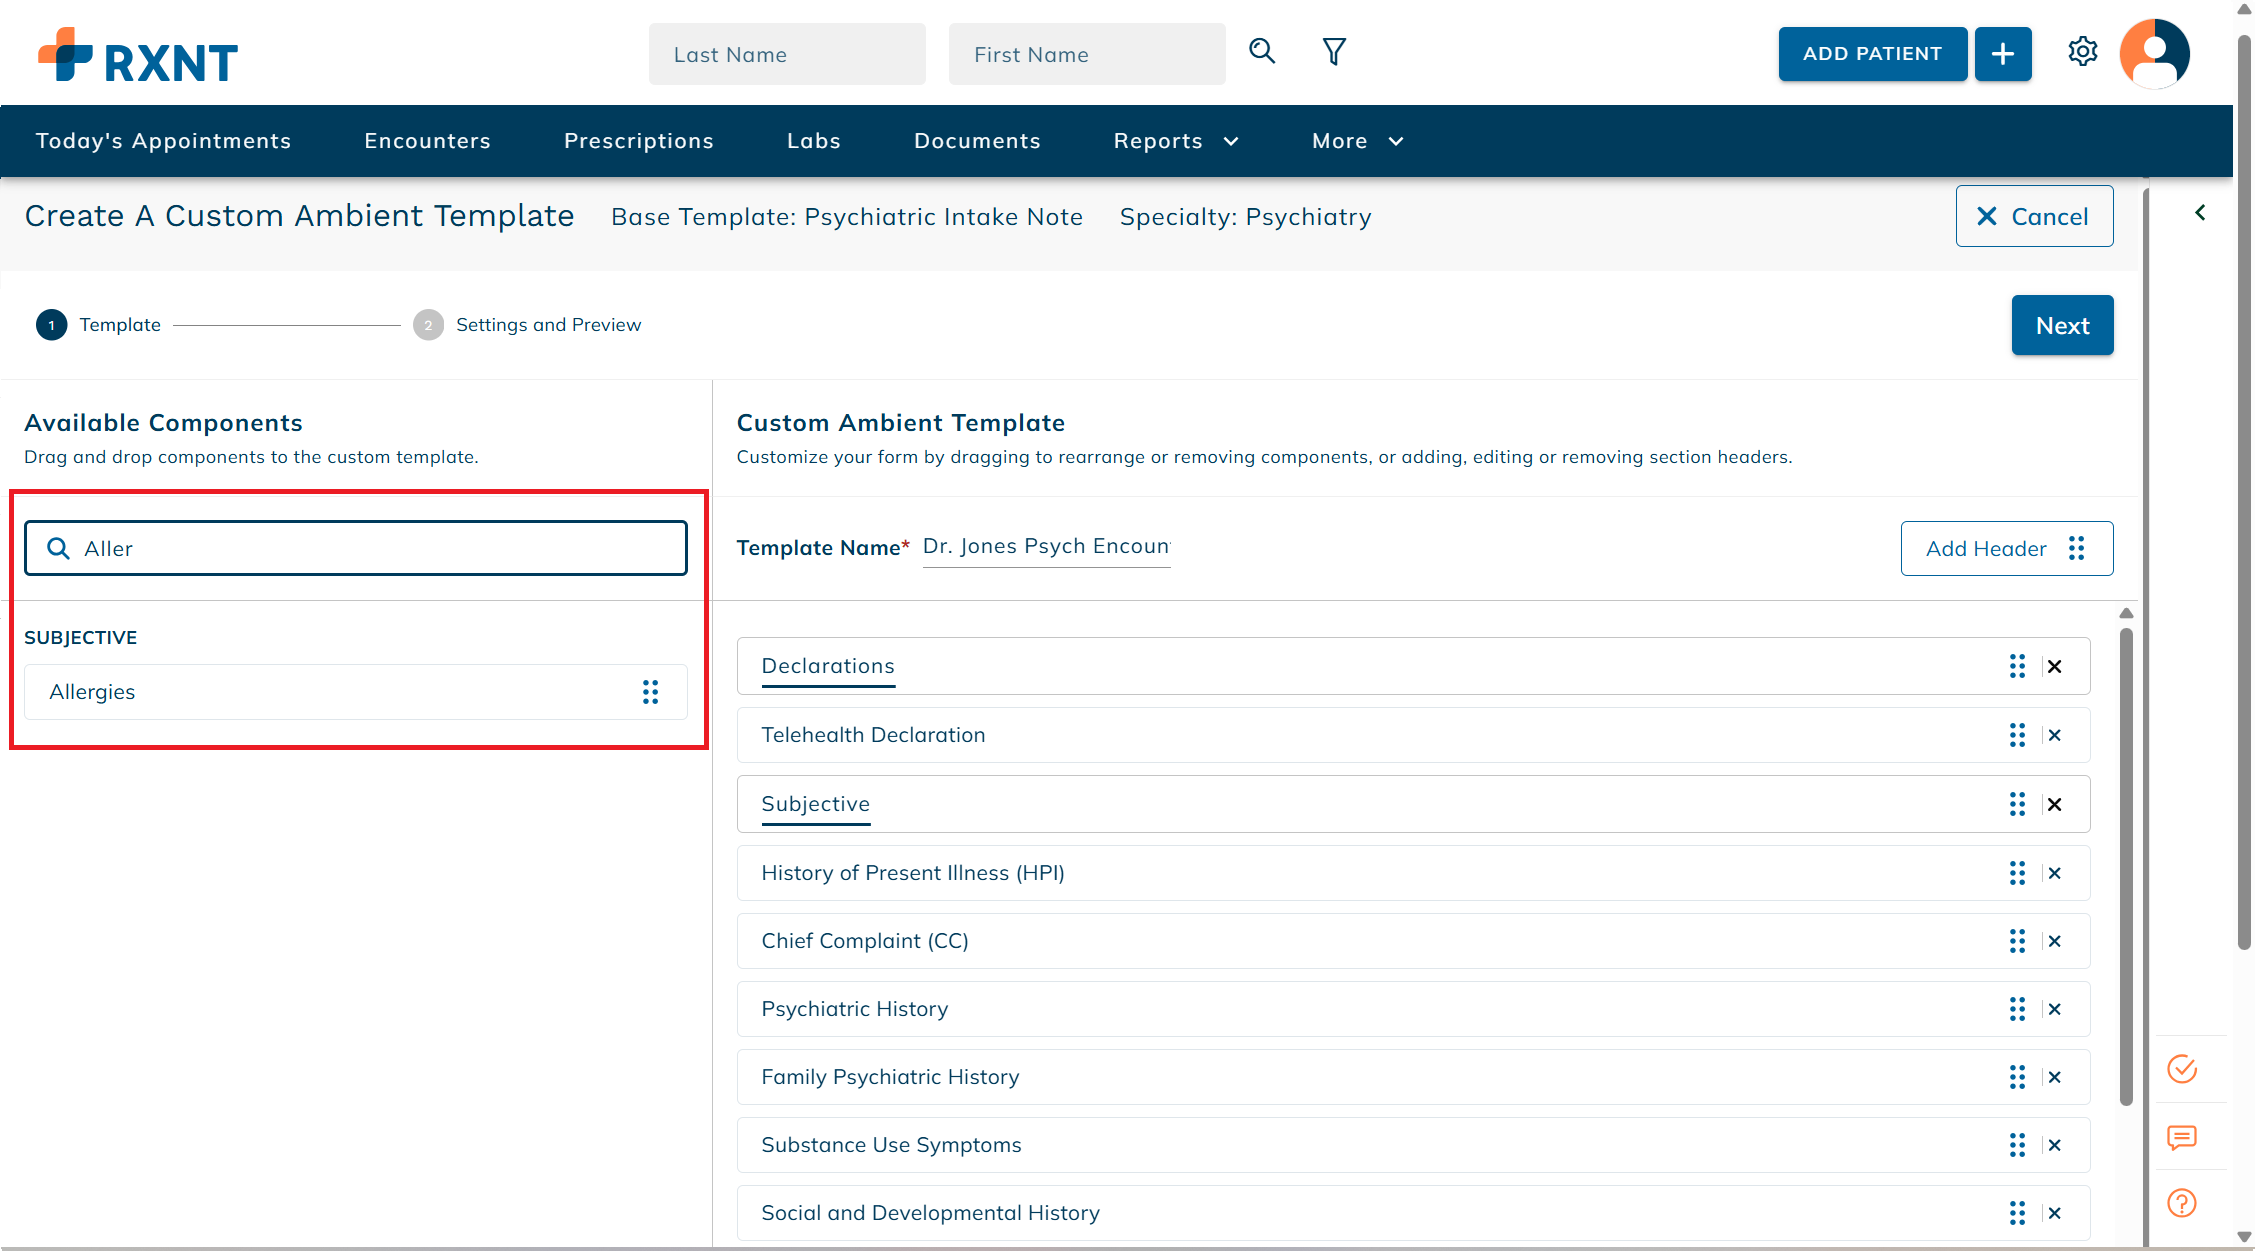Screen dimensions: 2255x1251
Task: Open settings gear icon
Action: [2083, 52]
